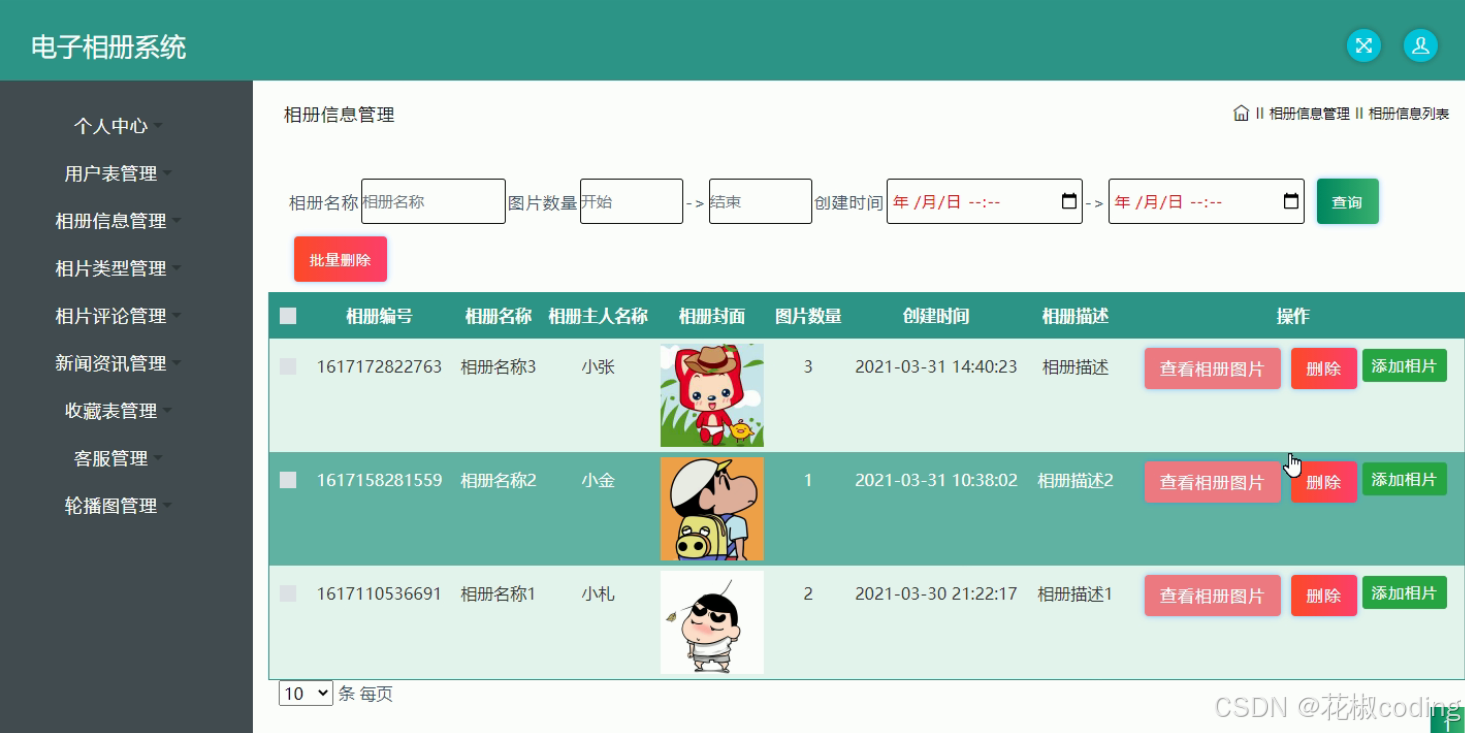Expand the 相片类型管理 sidebar menu
The width and height of the screenshot is (1465, 733).
tap(110, 268)
